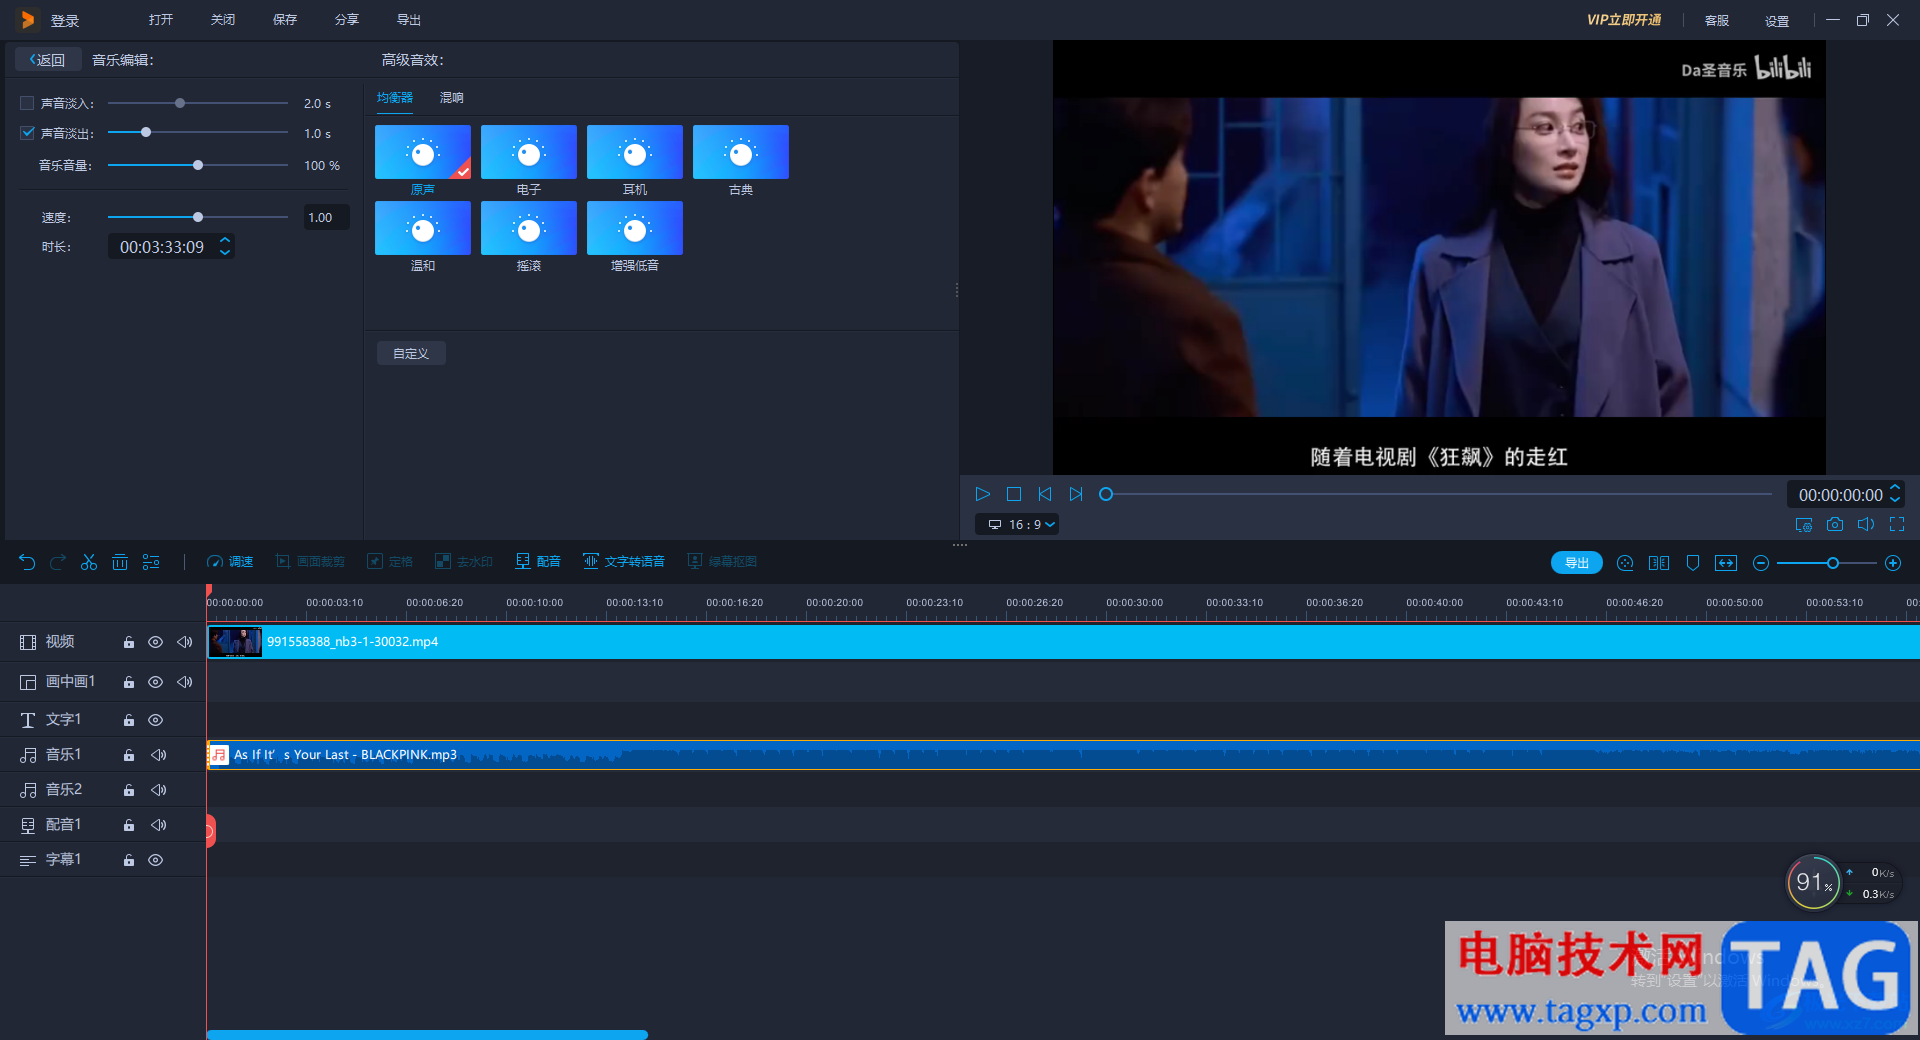Screen dimensions: 1920x1040
Task: Click the timeline zoom slider handle
Action: [x=1833, y=563]
